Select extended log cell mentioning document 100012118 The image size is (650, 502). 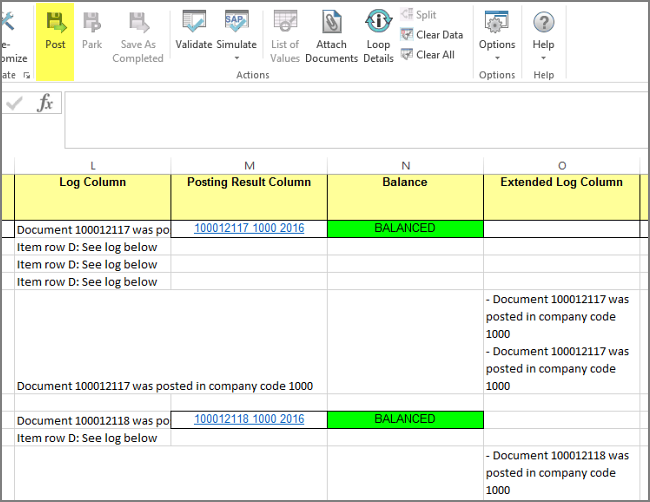pos(562,473)
